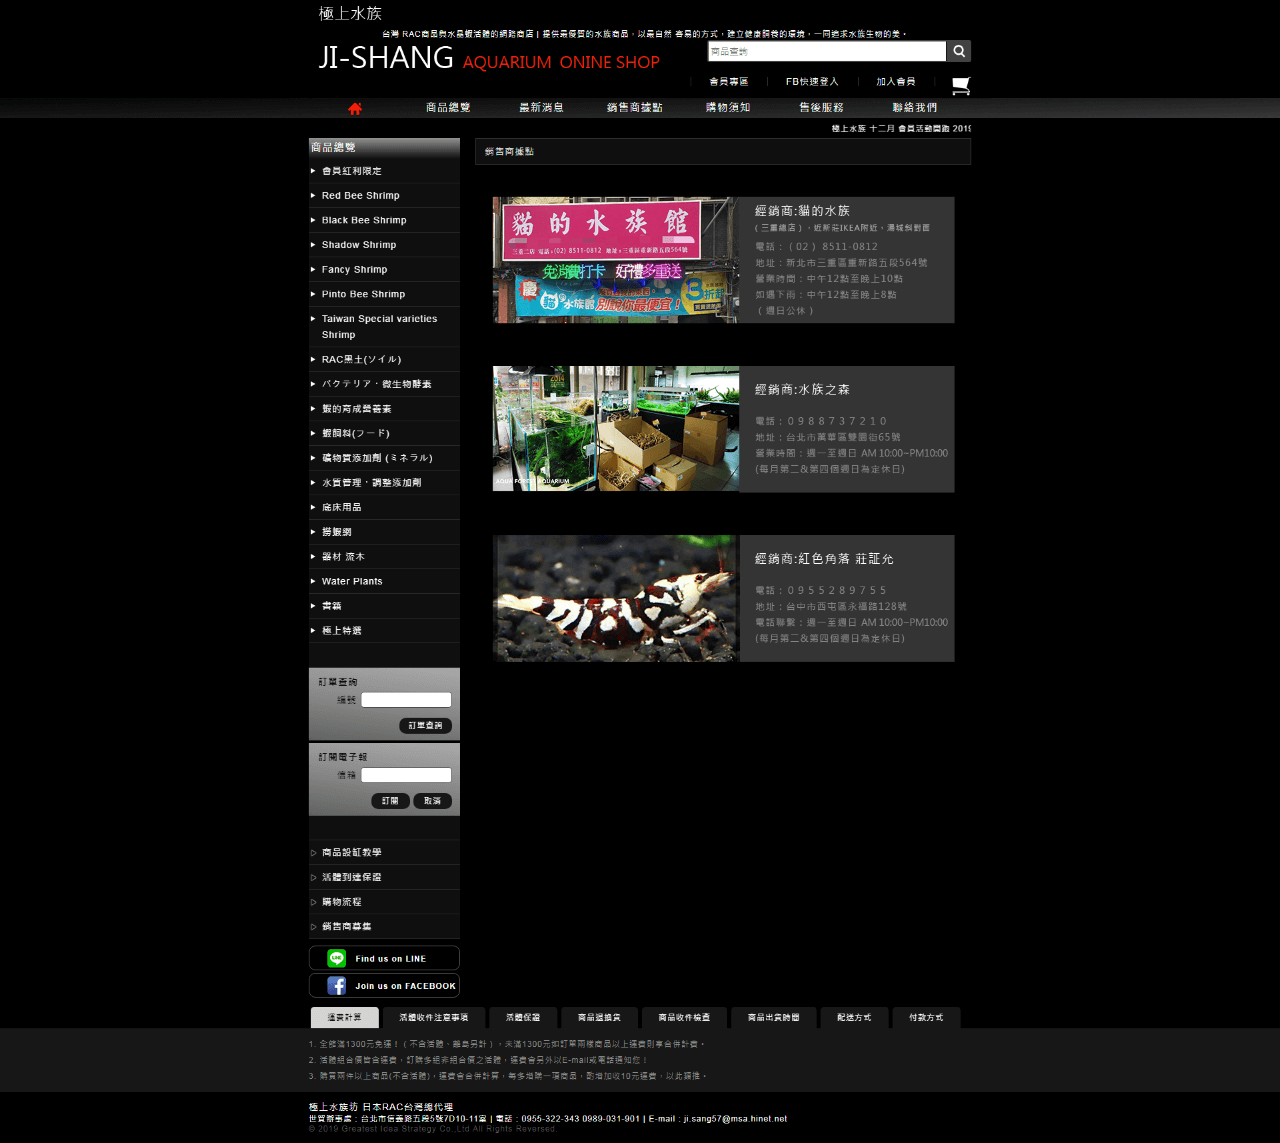1280x1143 pixels.
Task: Click 水族之森 aquarium shop photo
Action: pyautogui.click(x=616, y=429)
